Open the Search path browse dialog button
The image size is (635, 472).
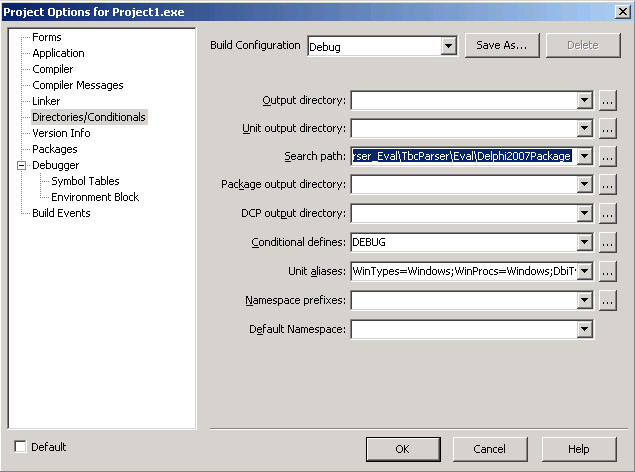(x=607, y=157)
